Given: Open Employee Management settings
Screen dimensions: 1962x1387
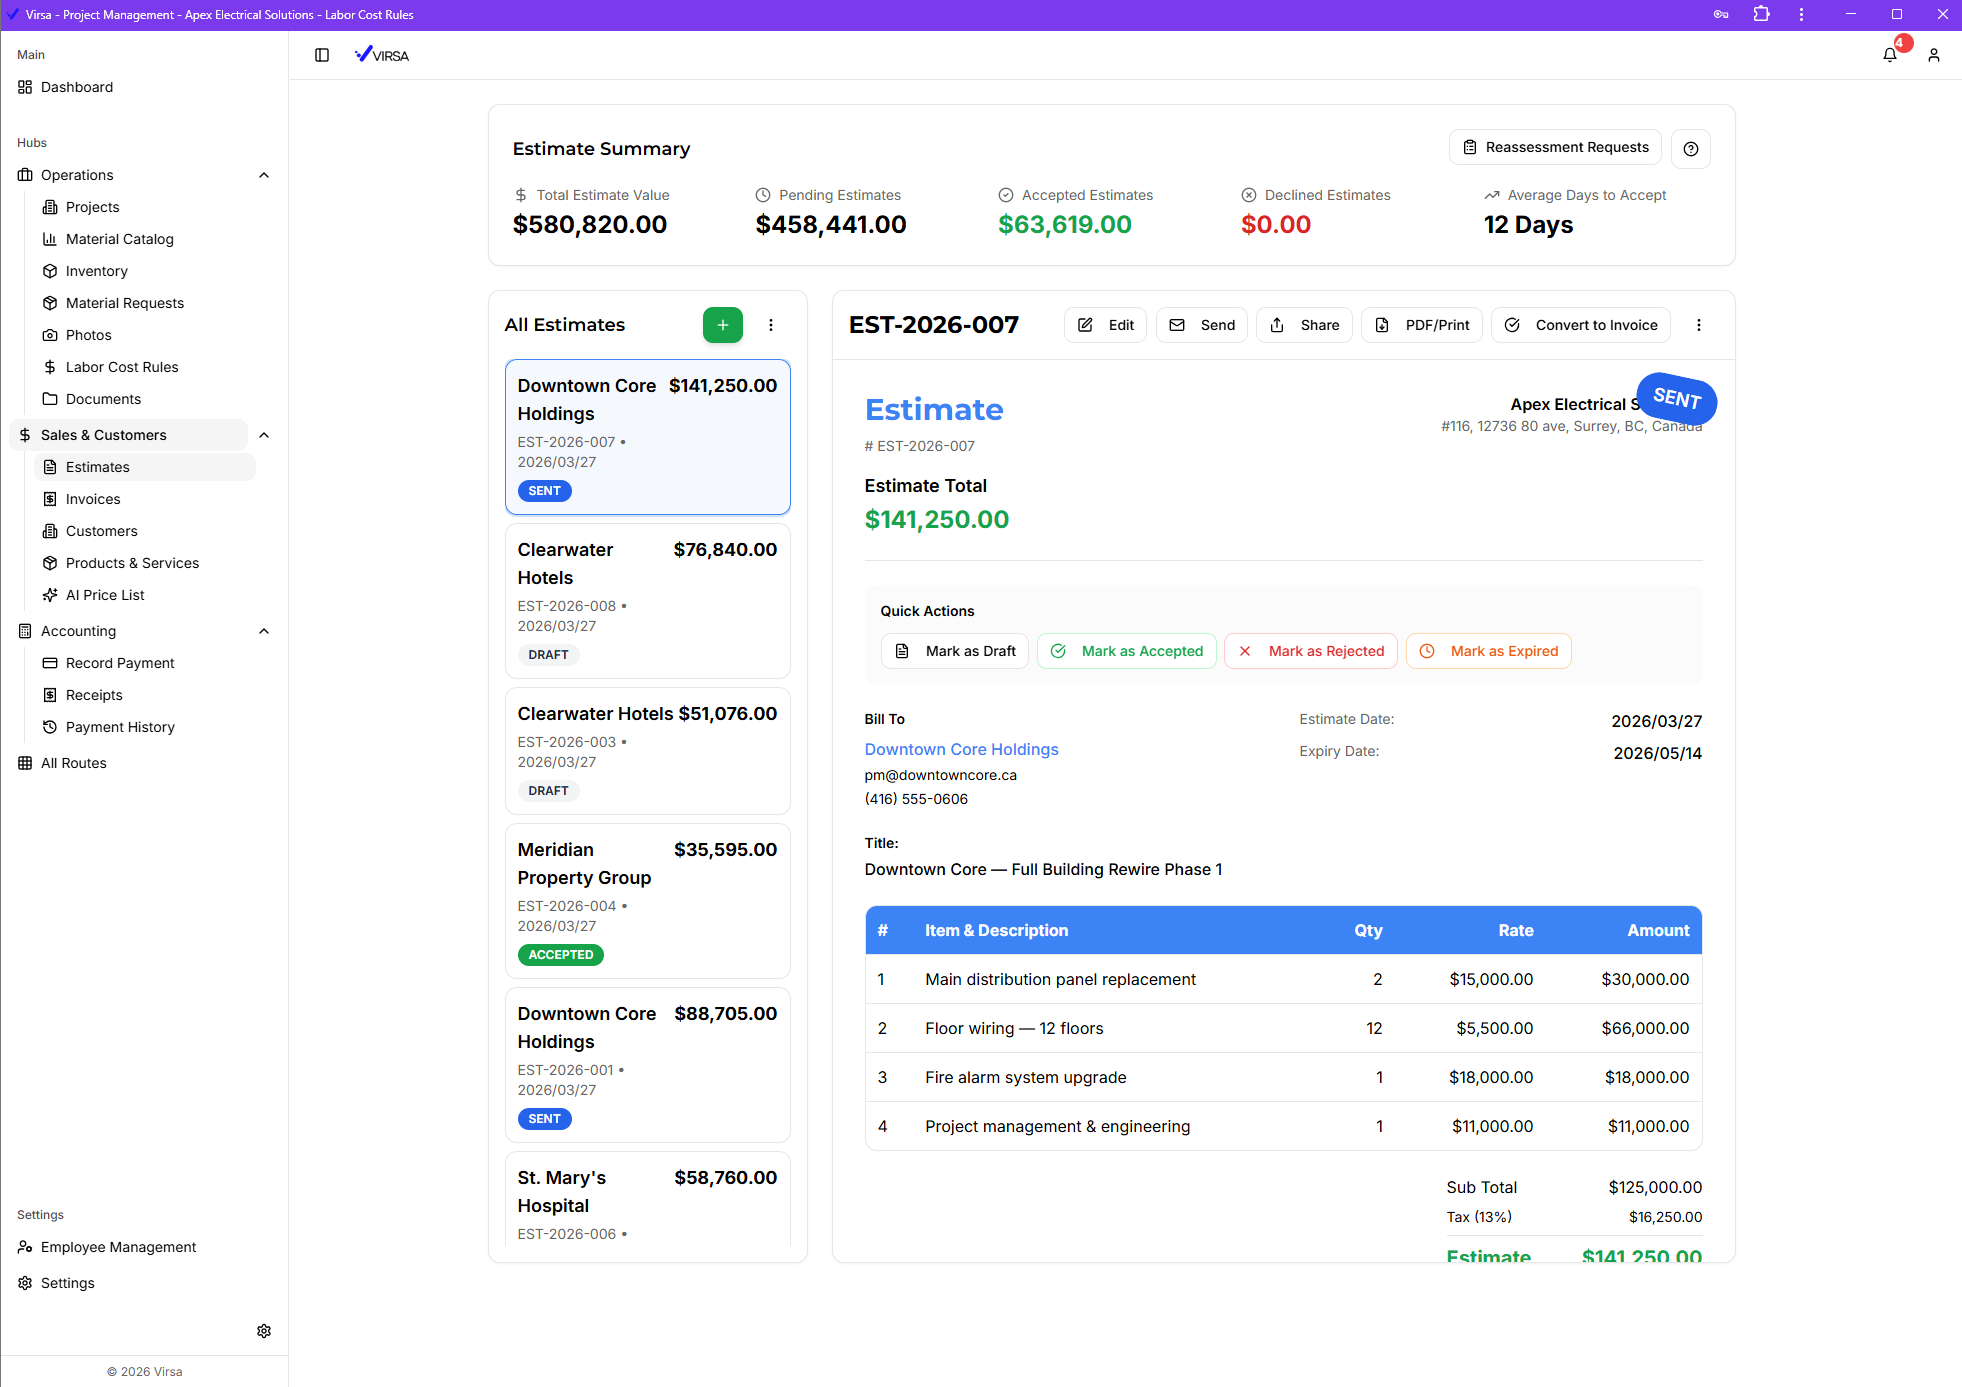Looking at the screenshot, I should click(118, 1247).
